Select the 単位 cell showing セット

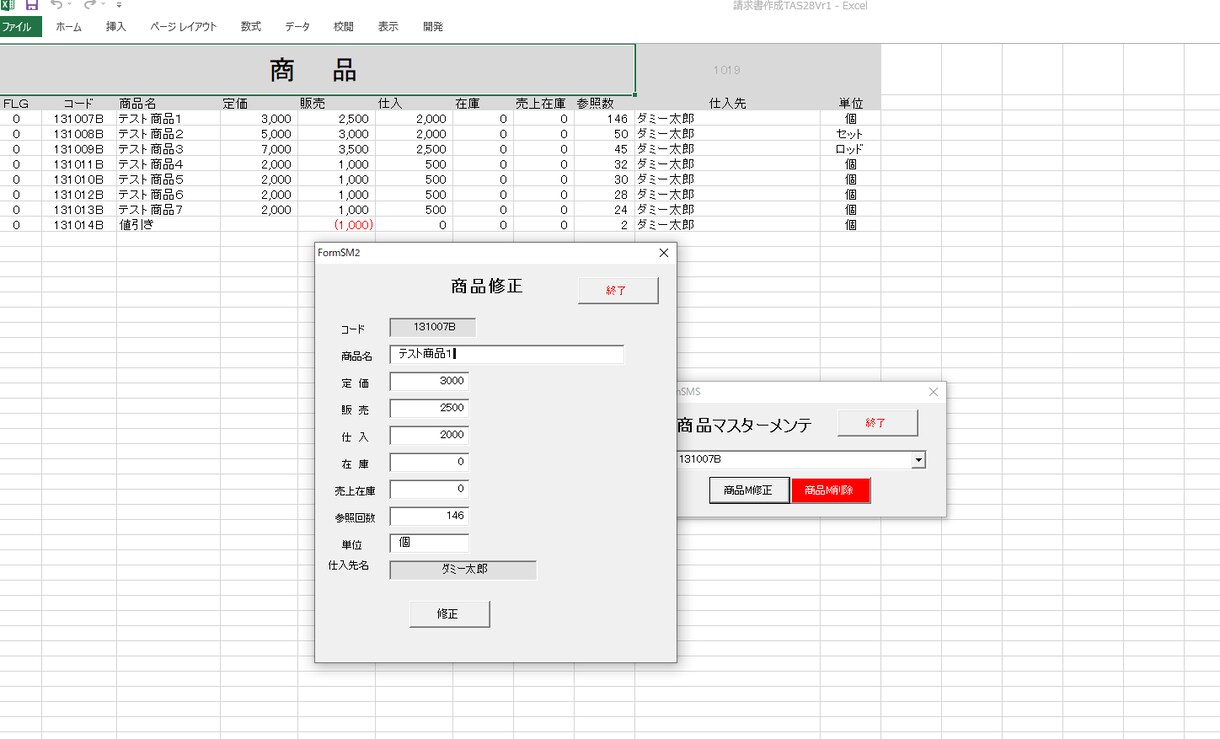coord(850,134)
